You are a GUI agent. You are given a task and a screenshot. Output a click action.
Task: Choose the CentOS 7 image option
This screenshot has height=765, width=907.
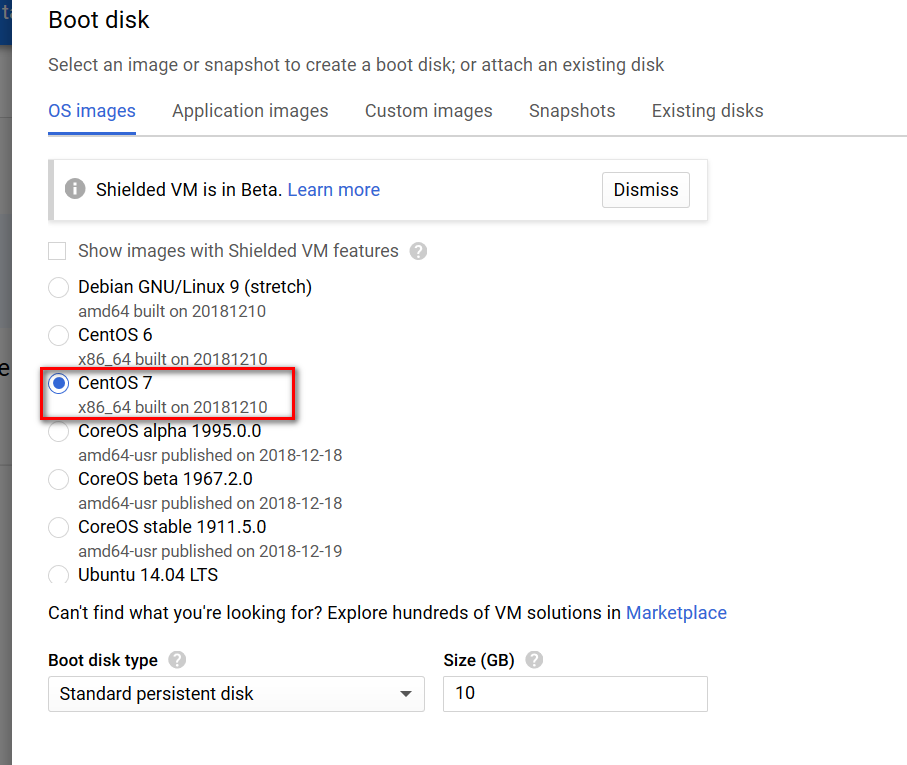click(x=59, y=383)
